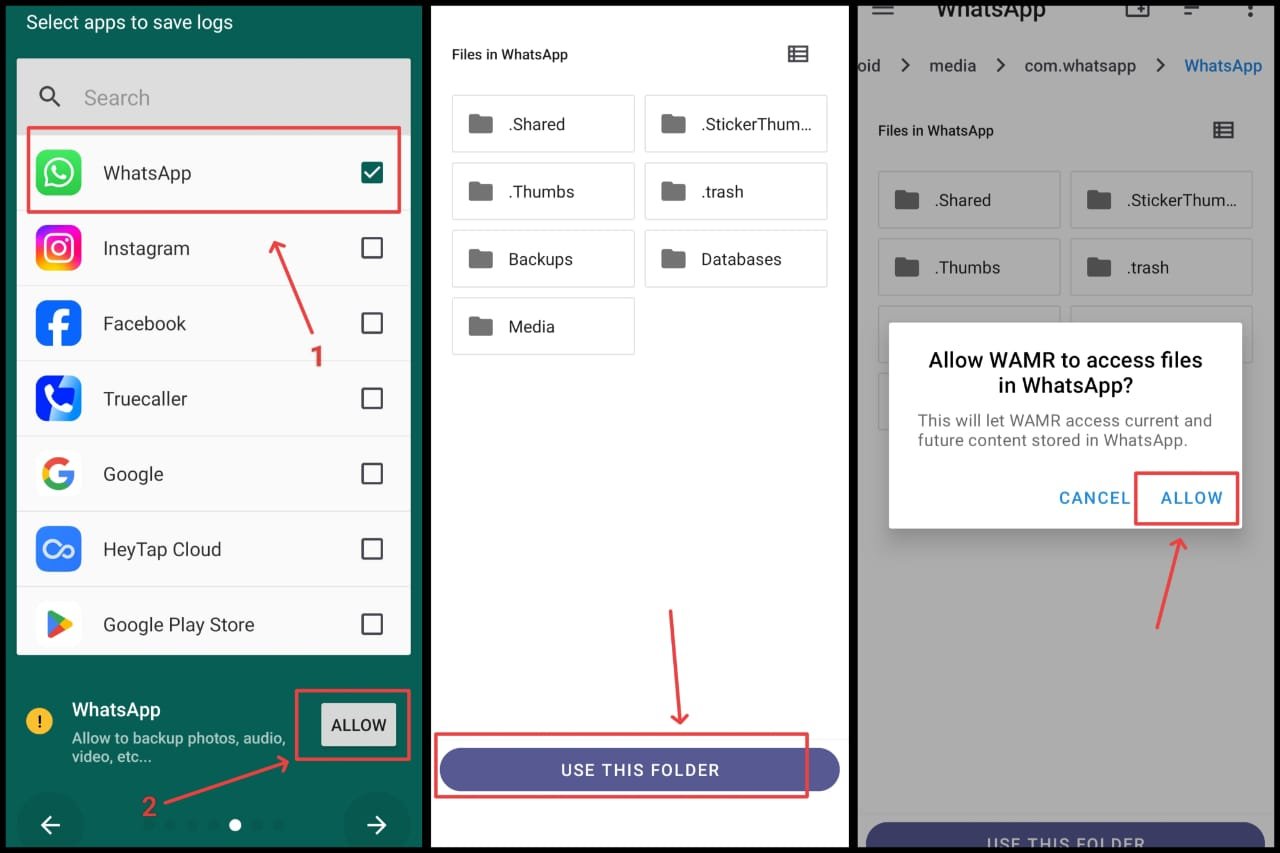
Task: Open the dimmed .Shared folder behind the dialog
Action: pyautogui.click(x=969, y=200)
